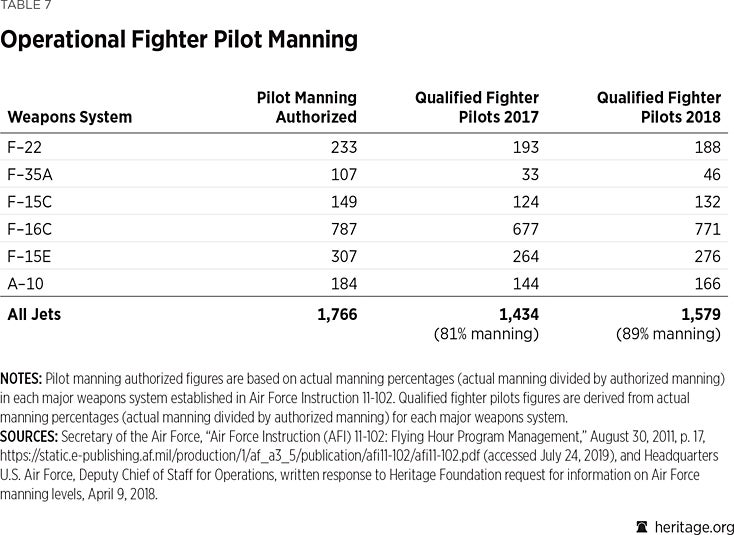This screenshot has width=734, height=535.
Task: Click the "Qualified Fighter Pilots 2017" header
Action: click(x=477, y=107)
